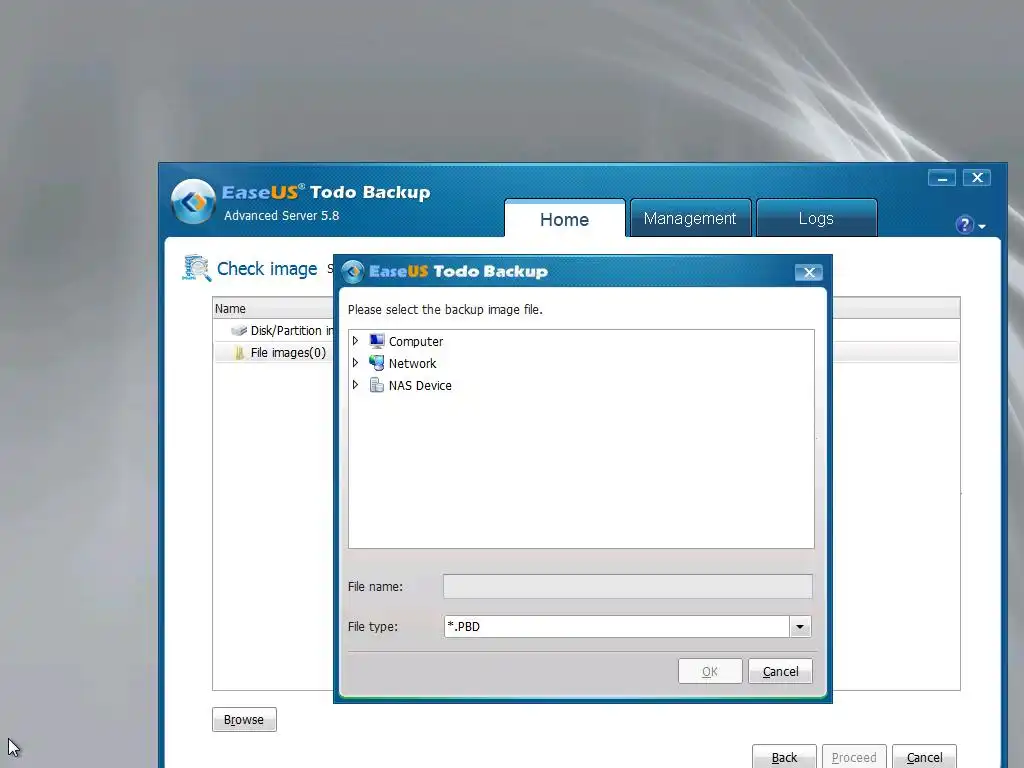
Task: Click the 'Please select the backup image file.' text
Action: coord(445,310)
